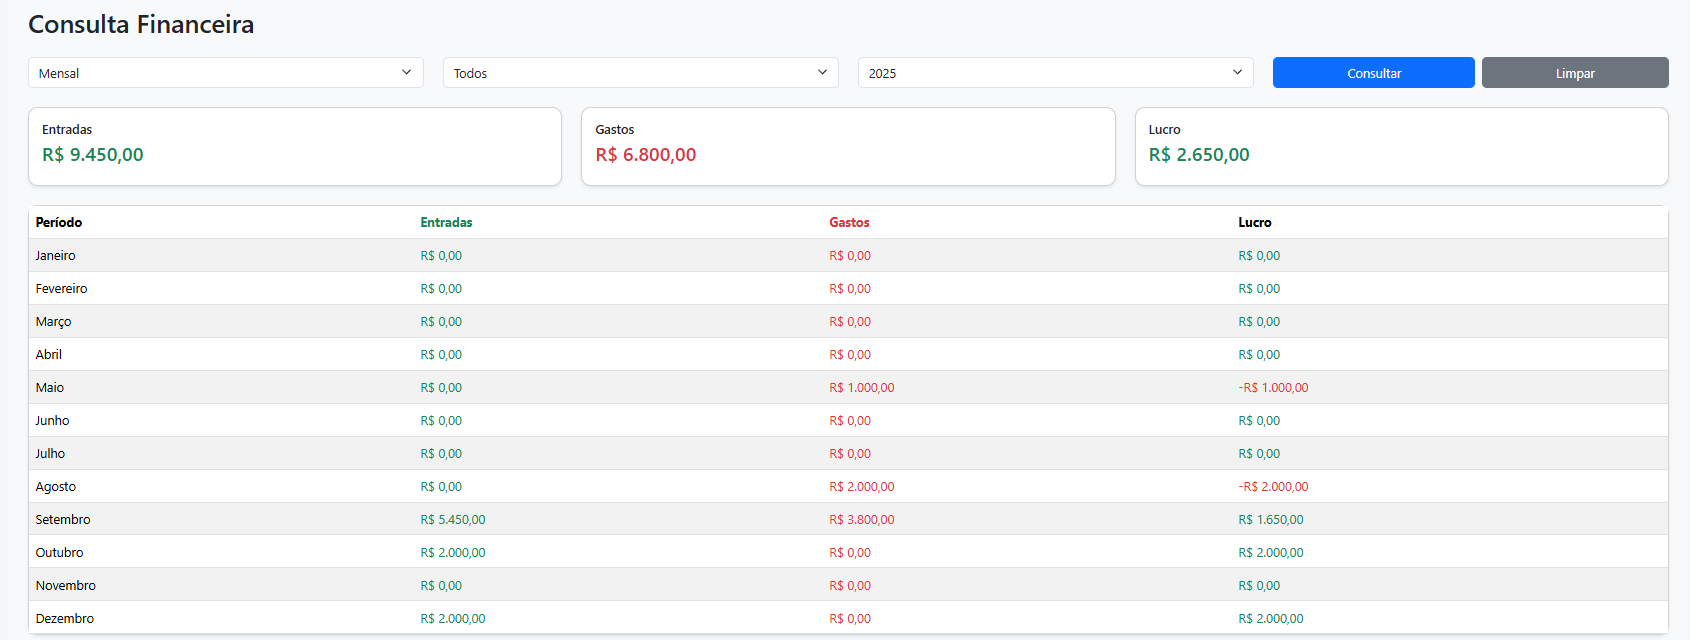
Task: Expand the Todos filter dropdown
Action: [x=640, y=73]
